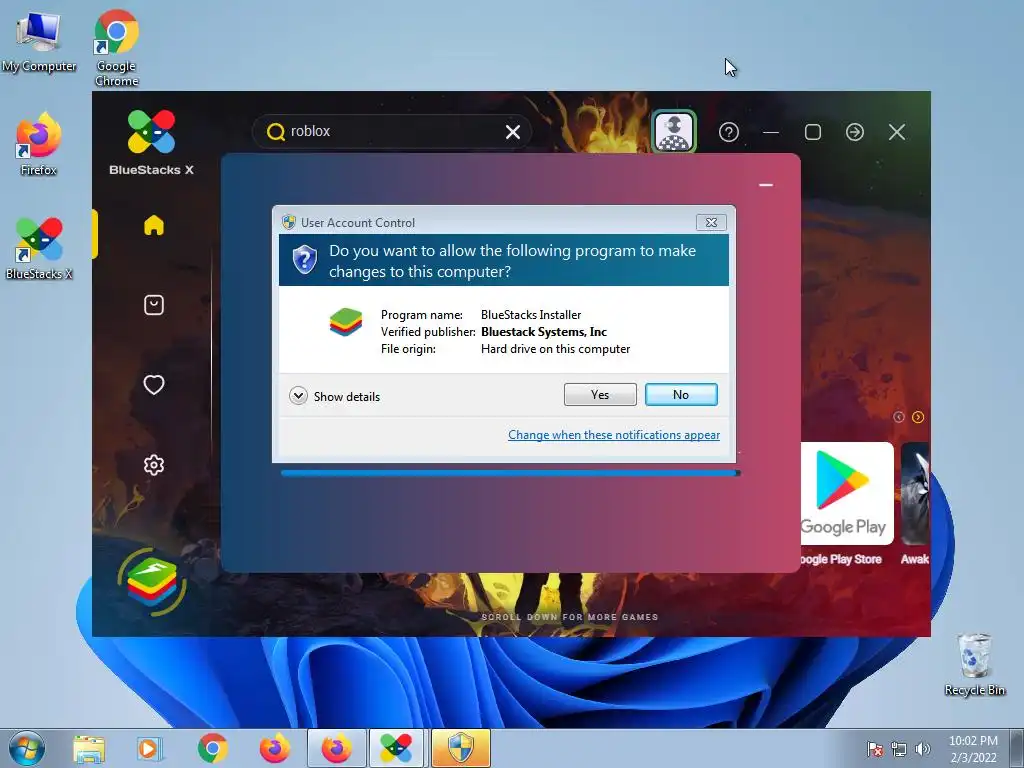Open Firefox desktop shortcut

[39, 145]
